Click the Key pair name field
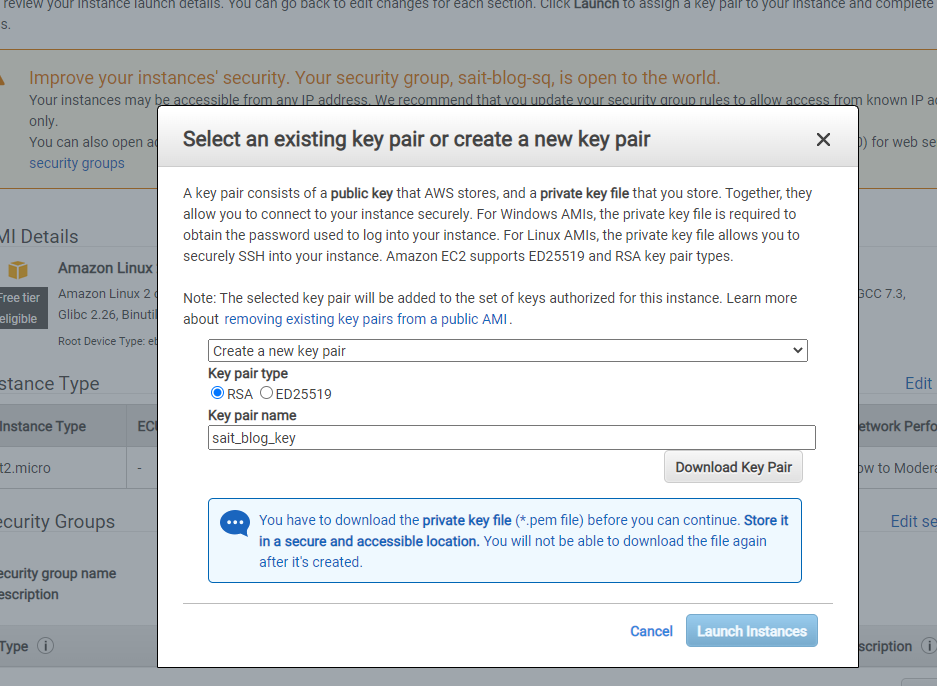Image resolution: width=937 pixels, height=686 pixels. click(x=512, y=437)
